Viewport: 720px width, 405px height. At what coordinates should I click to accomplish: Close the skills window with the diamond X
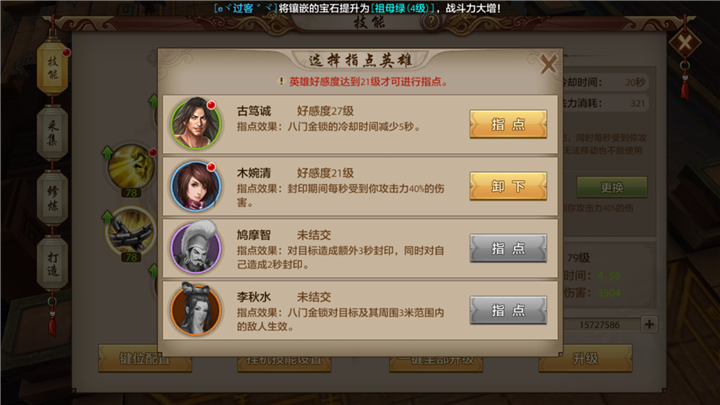(x=685, y=44)
